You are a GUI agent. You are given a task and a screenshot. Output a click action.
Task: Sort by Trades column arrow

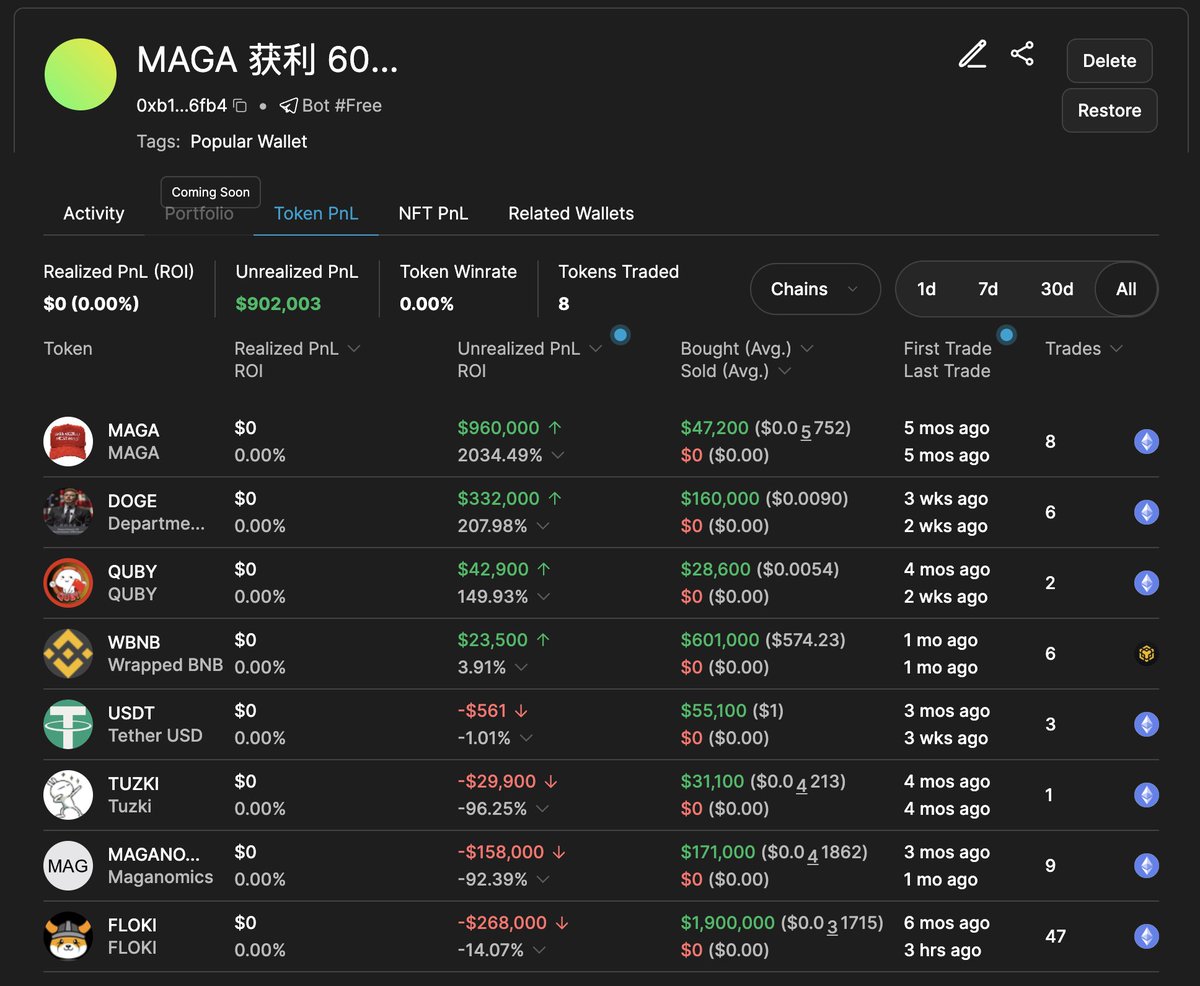click(1116, 349)
